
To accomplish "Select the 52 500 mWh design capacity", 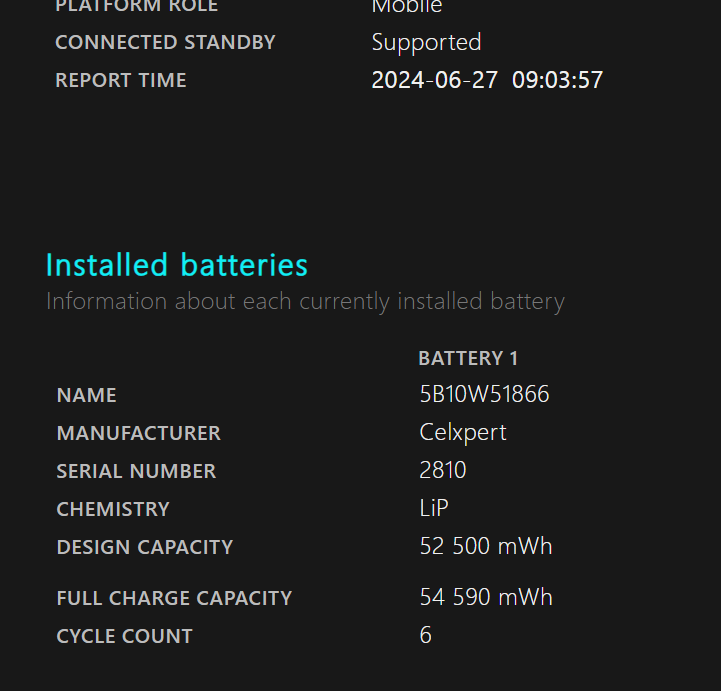I will coord(486,547).
